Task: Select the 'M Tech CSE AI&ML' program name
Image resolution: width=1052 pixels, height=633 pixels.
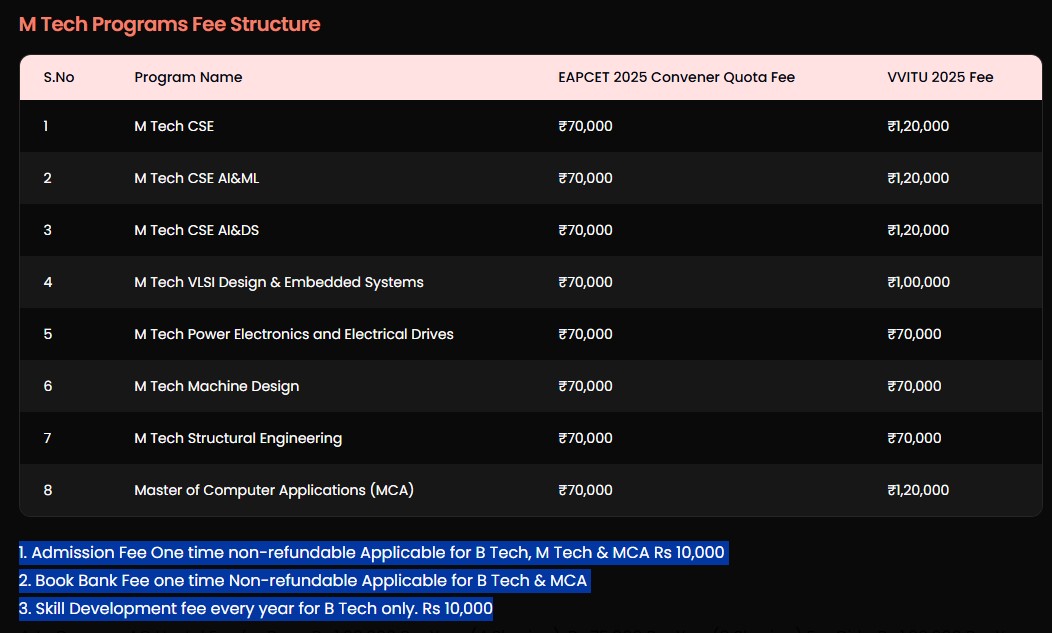Action: click(197, 178)
